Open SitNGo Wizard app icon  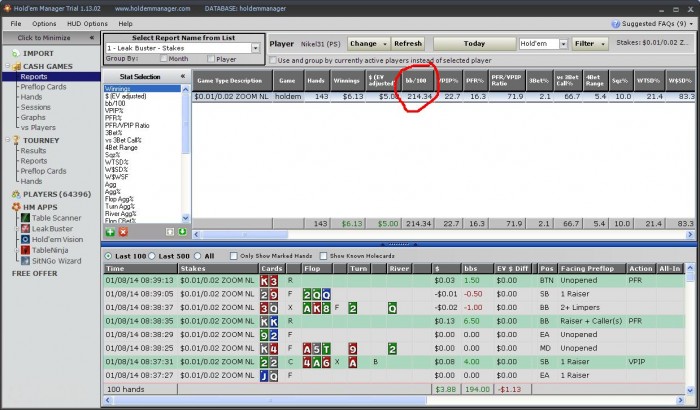25,261
